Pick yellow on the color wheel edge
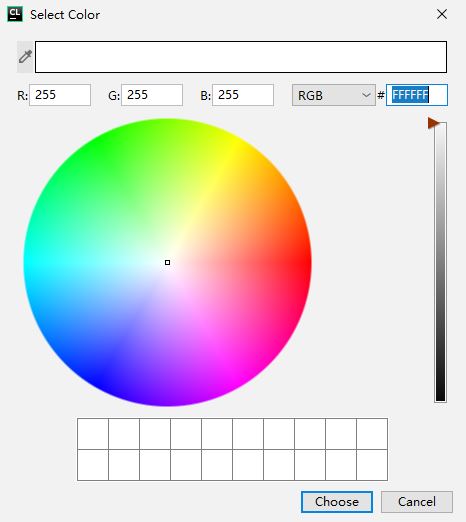The image size is (466, 522). click(x=236, y=143)
